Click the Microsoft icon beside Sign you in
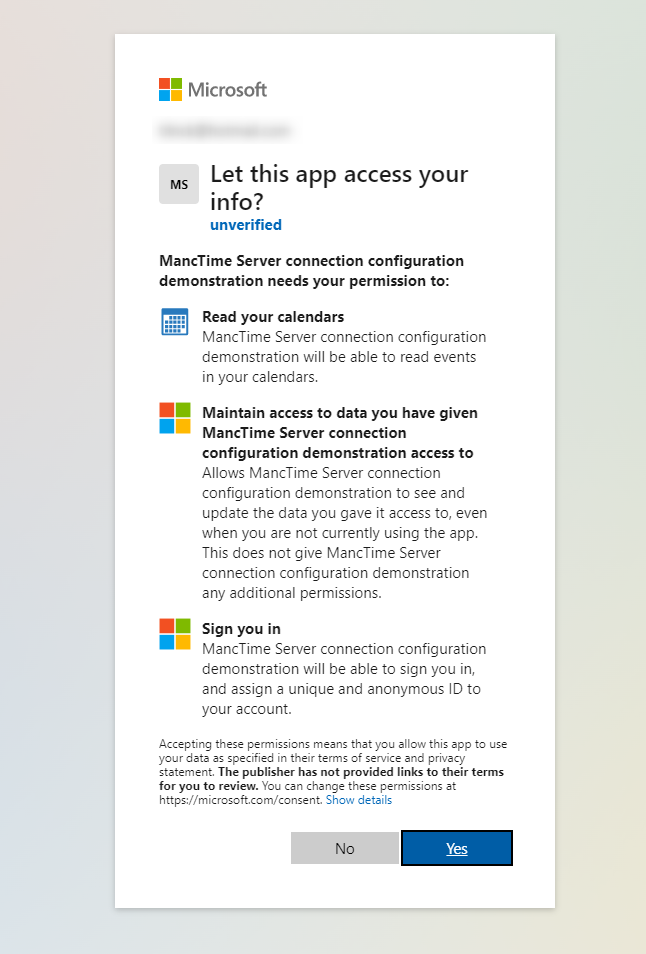Screen dimensions: 646x954 (175, 634)
